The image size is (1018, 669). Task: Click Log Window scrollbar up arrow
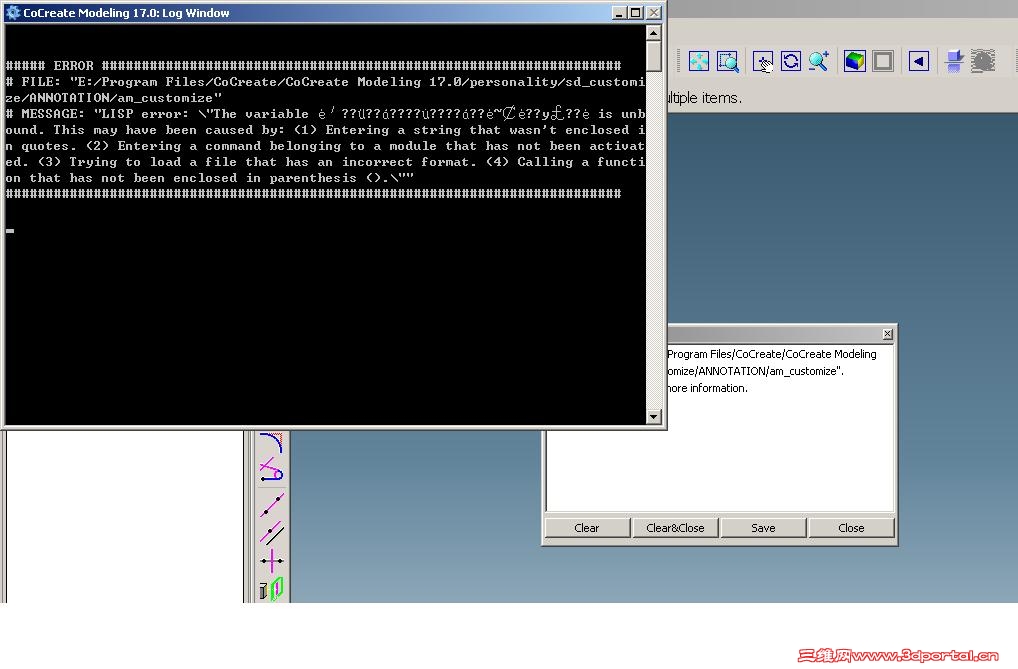tap(654, 32)
